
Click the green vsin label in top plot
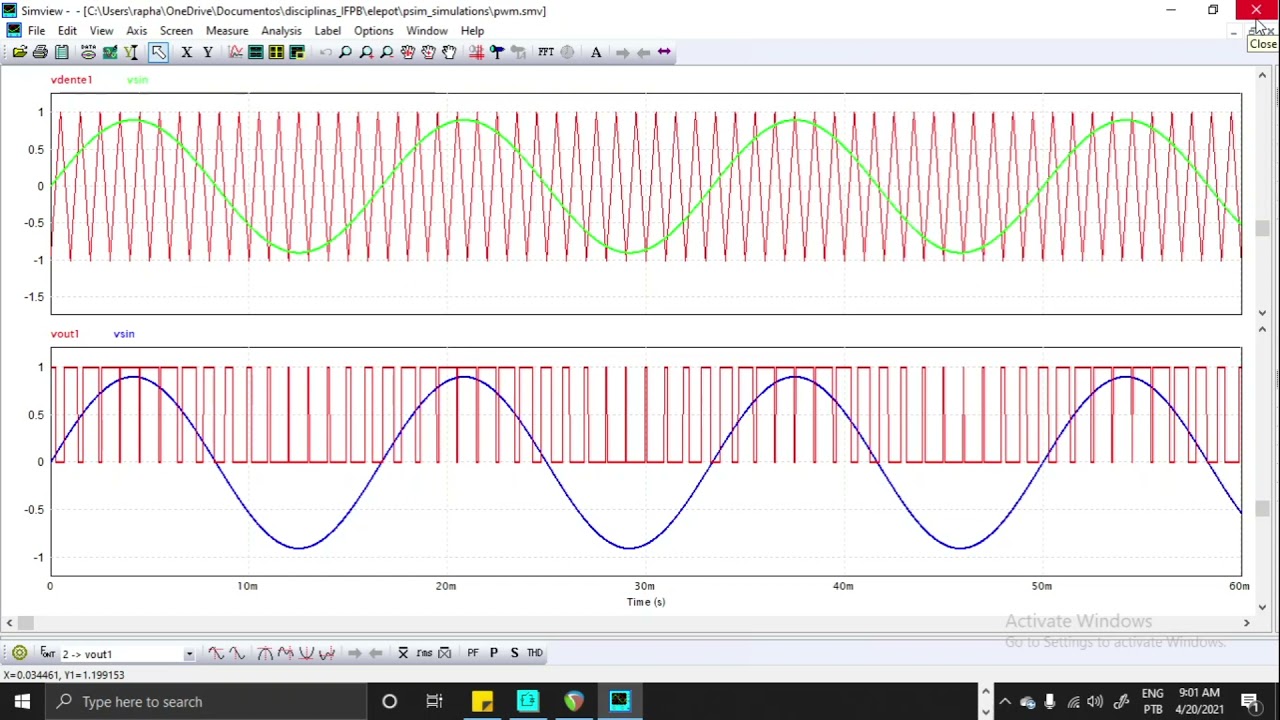pyautogui.click(x=137, y=79)
